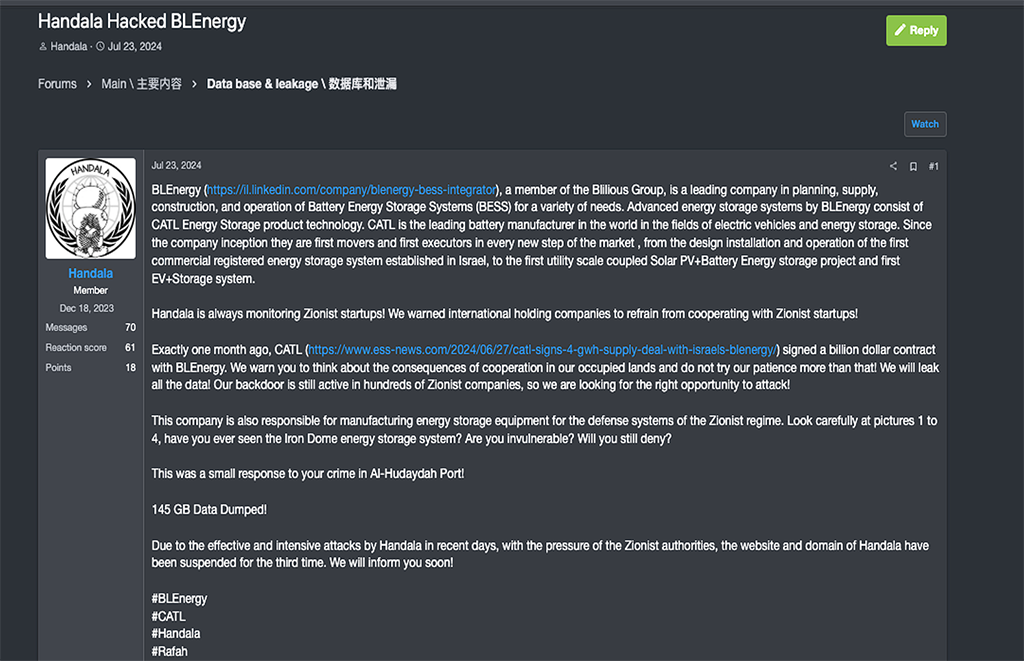Viewport: 1024px width, 661px height.
Task: Click thread author Handala below the title
Action: tap(69, 46)
